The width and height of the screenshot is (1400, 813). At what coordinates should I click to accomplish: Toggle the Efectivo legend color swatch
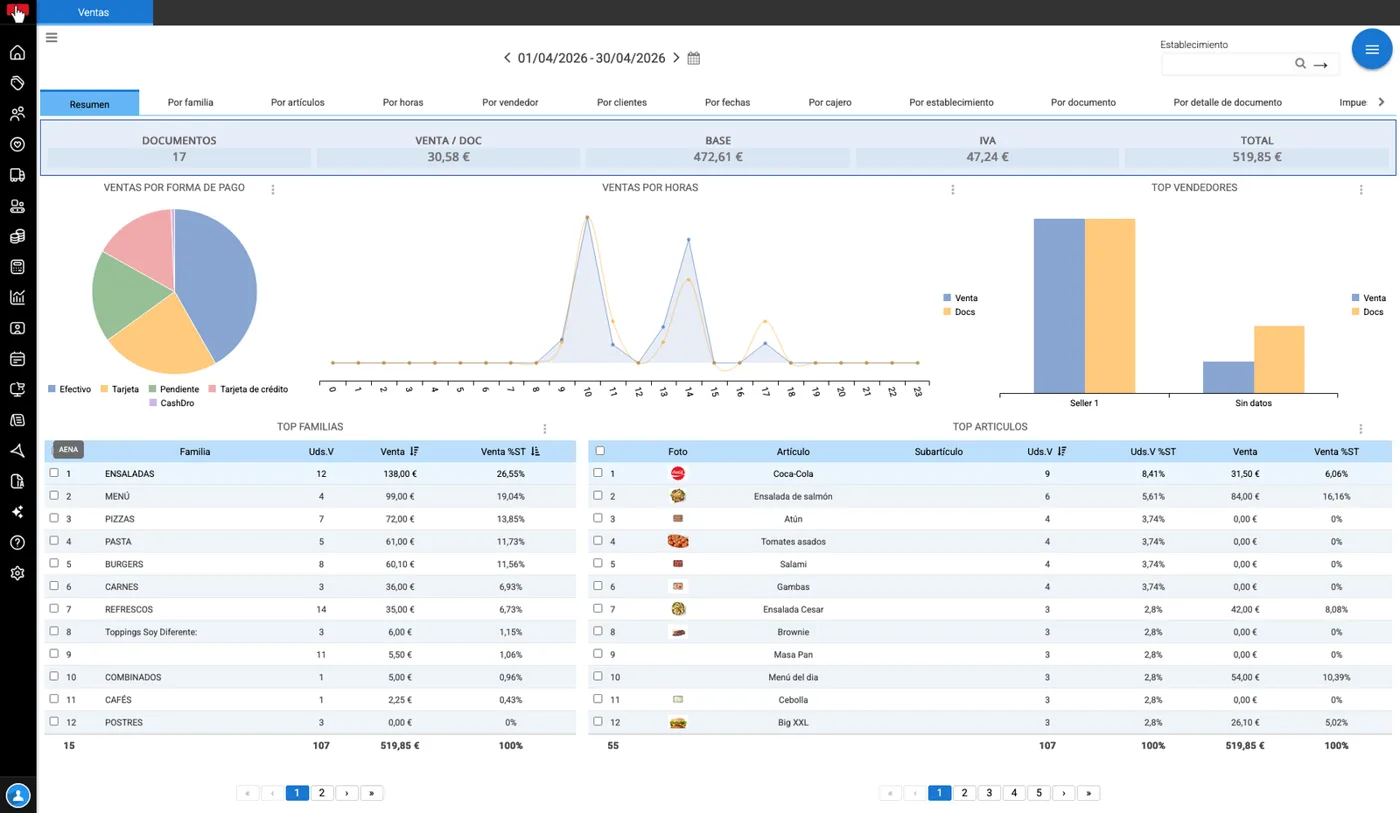(x=52, y=389)
